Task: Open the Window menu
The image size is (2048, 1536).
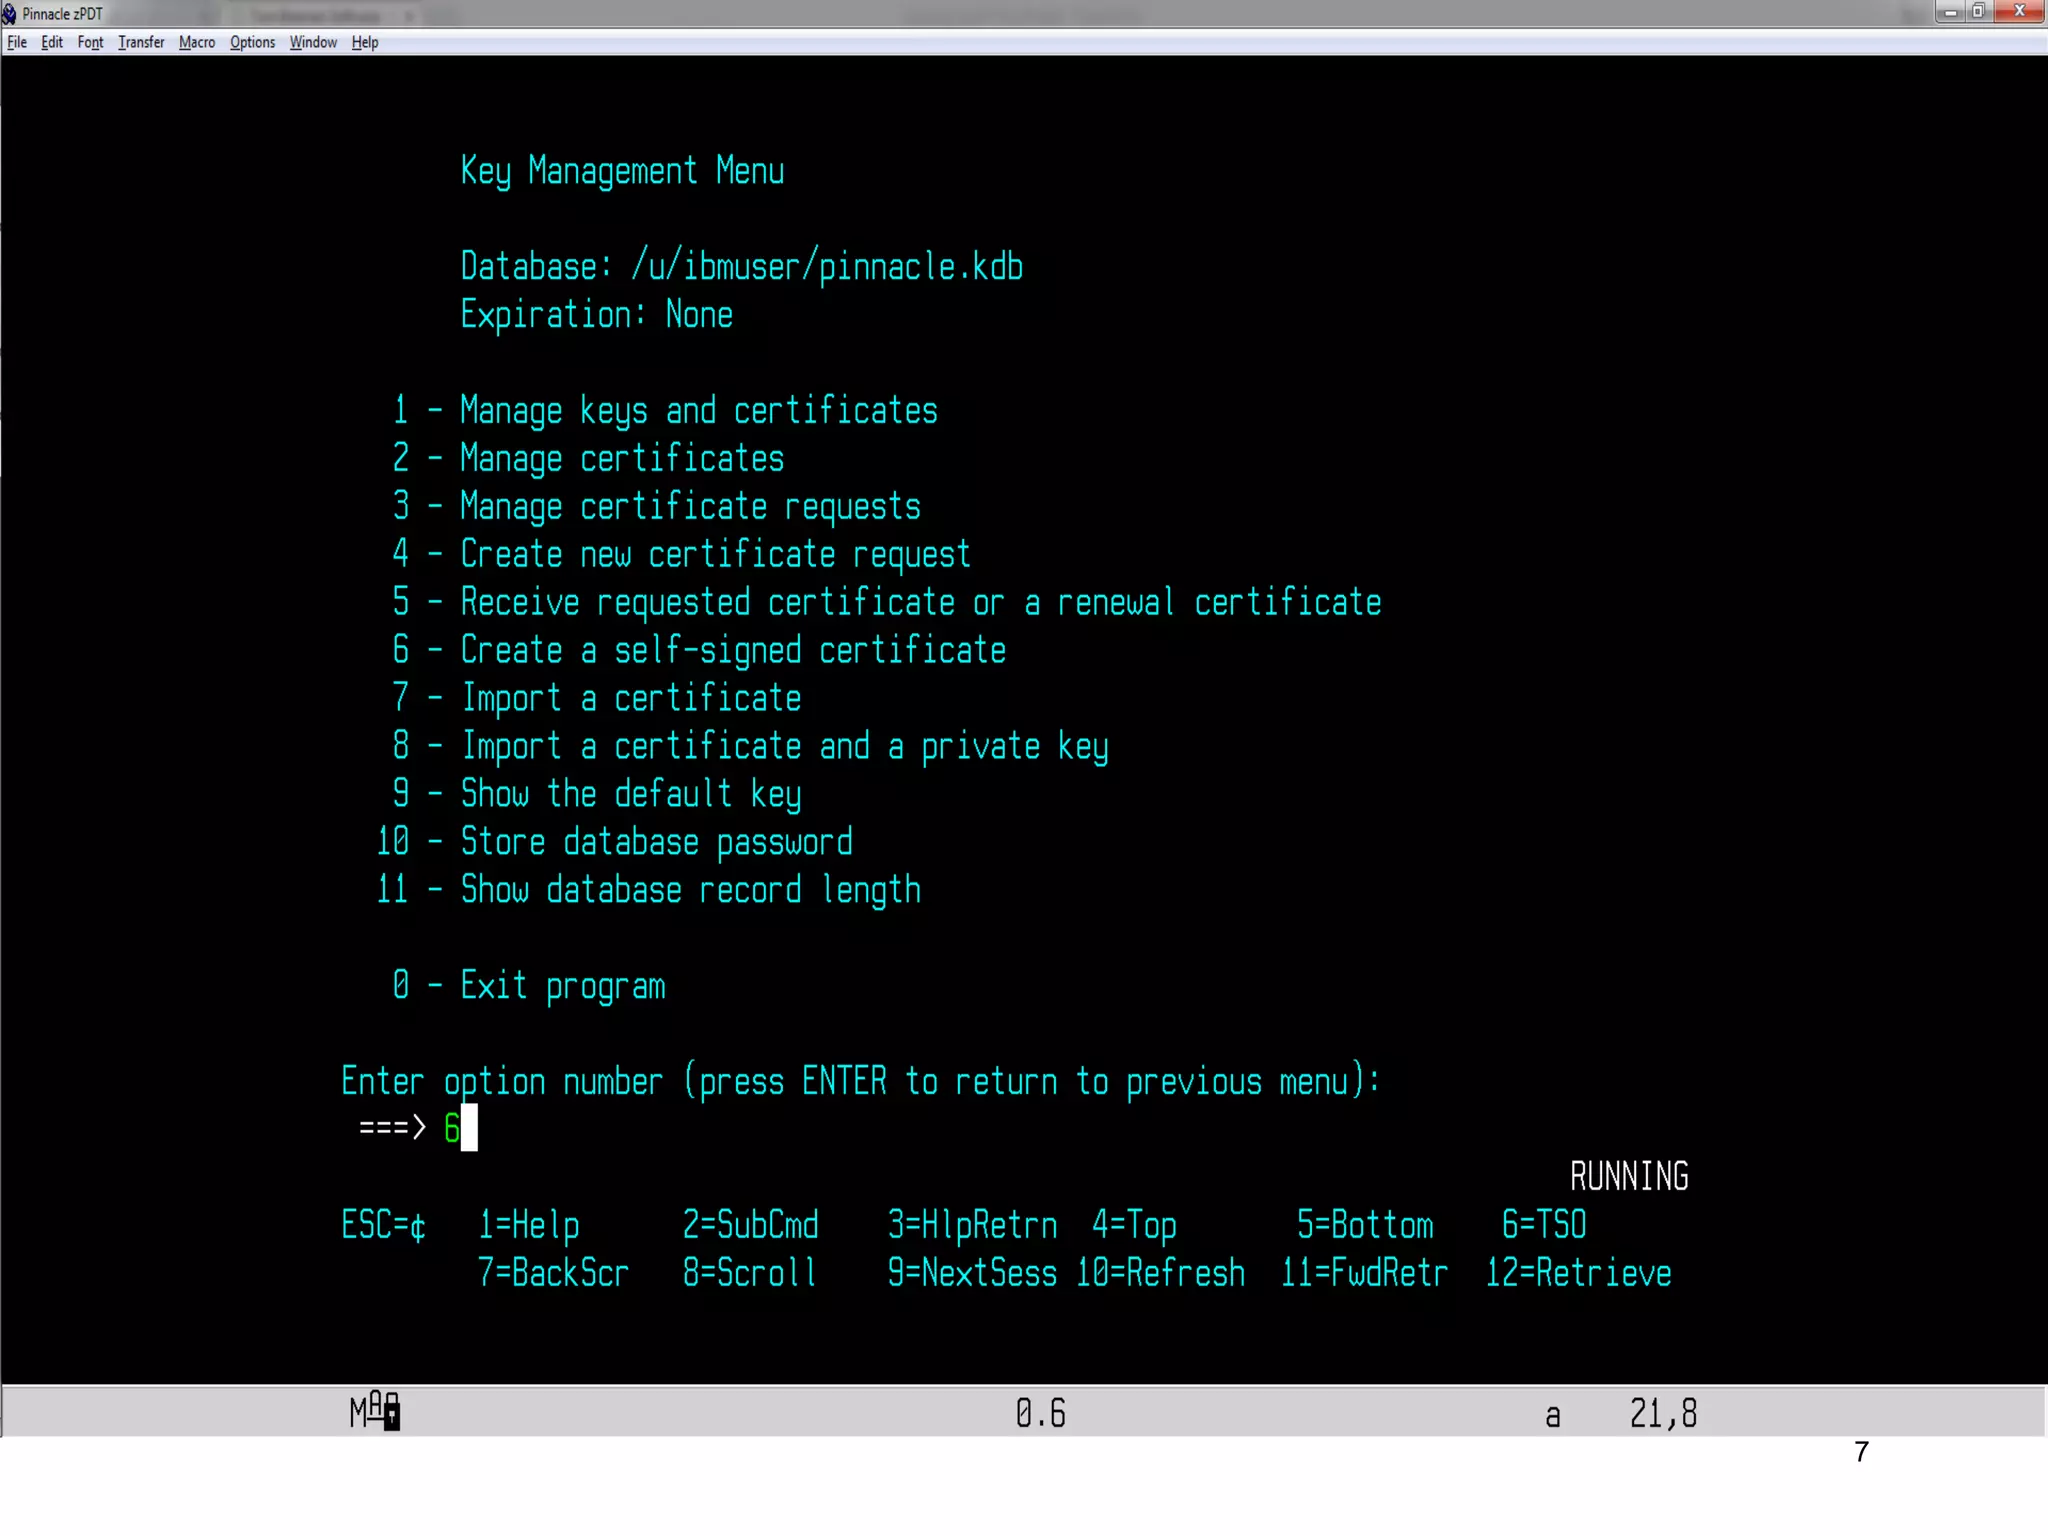Action: [313, 42]
